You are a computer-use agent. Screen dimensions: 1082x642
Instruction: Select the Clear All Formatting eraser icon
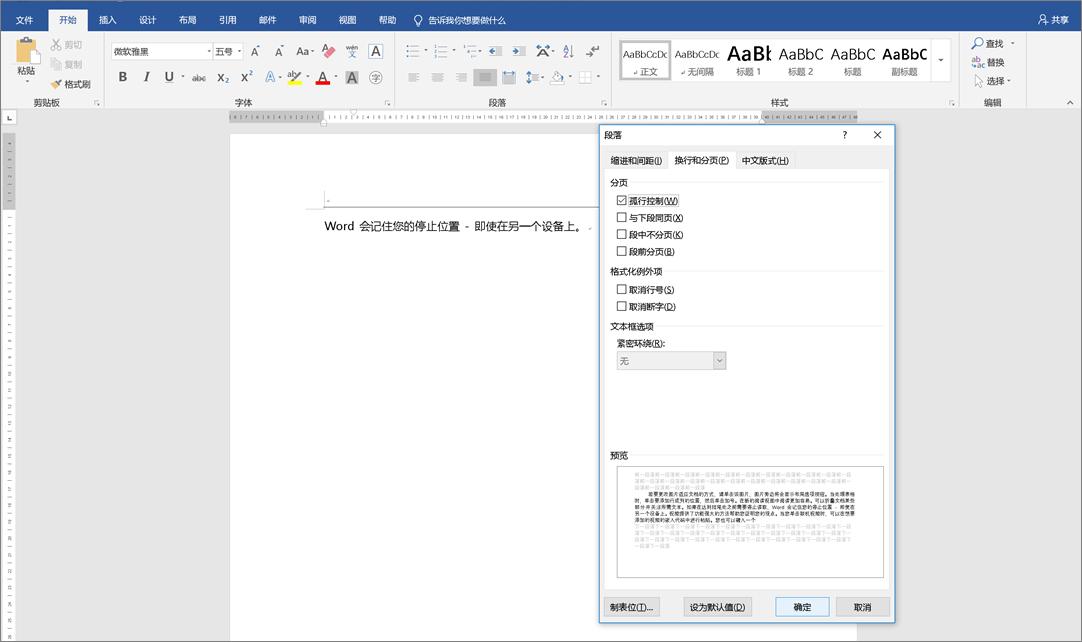coord(327,52)
